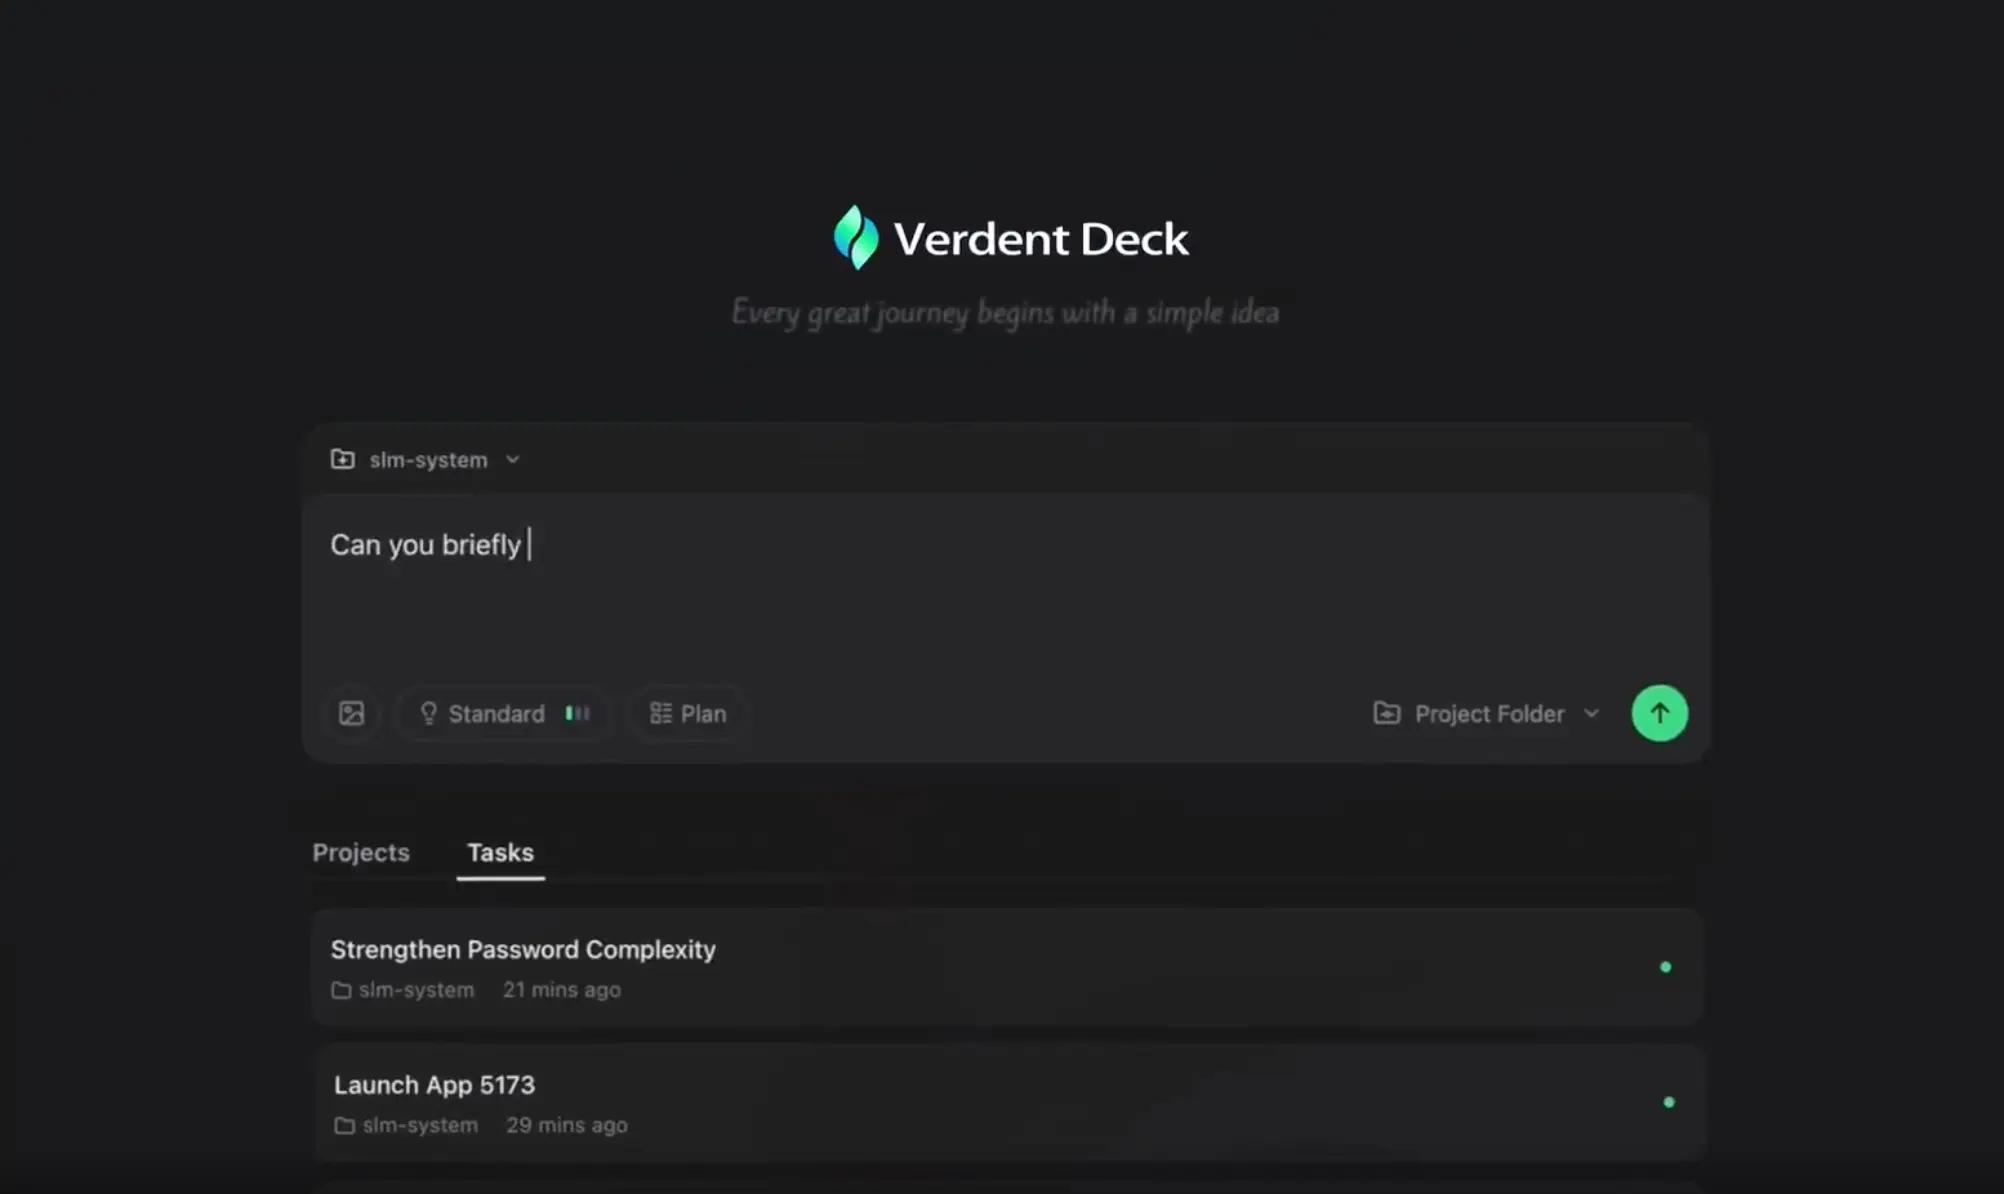Viewport: 2004px width, 1194px height.
Task: Open the Strengthen Password Complexity task
Action: click(523, 949)
